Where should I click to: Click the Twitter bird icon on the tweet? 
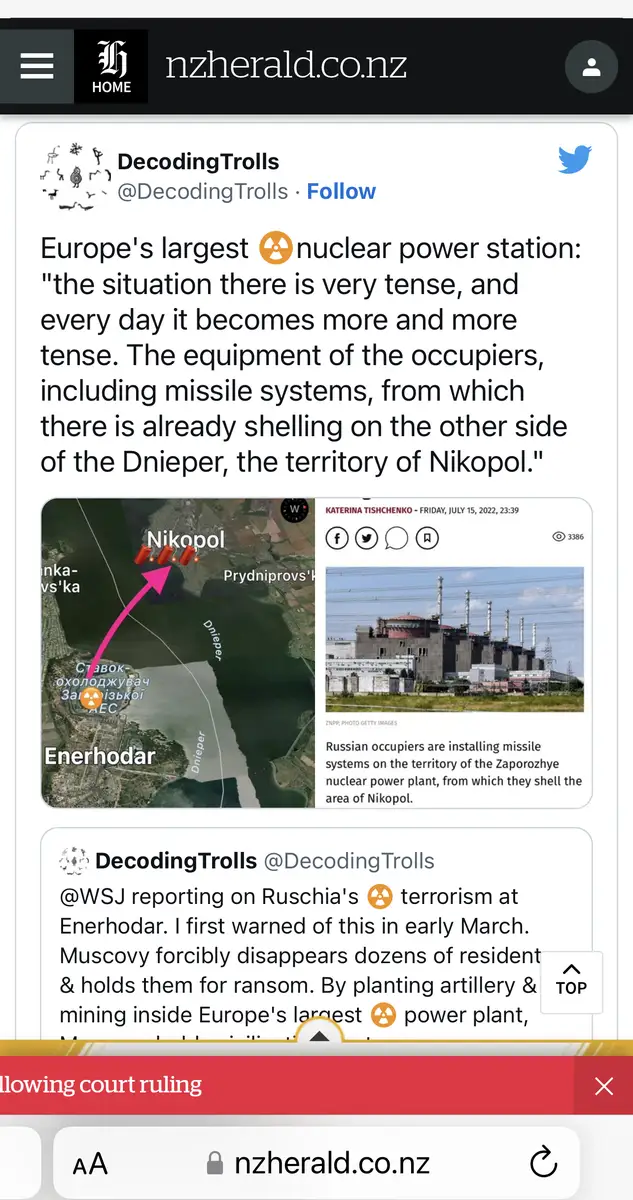(x=575, y=161)
